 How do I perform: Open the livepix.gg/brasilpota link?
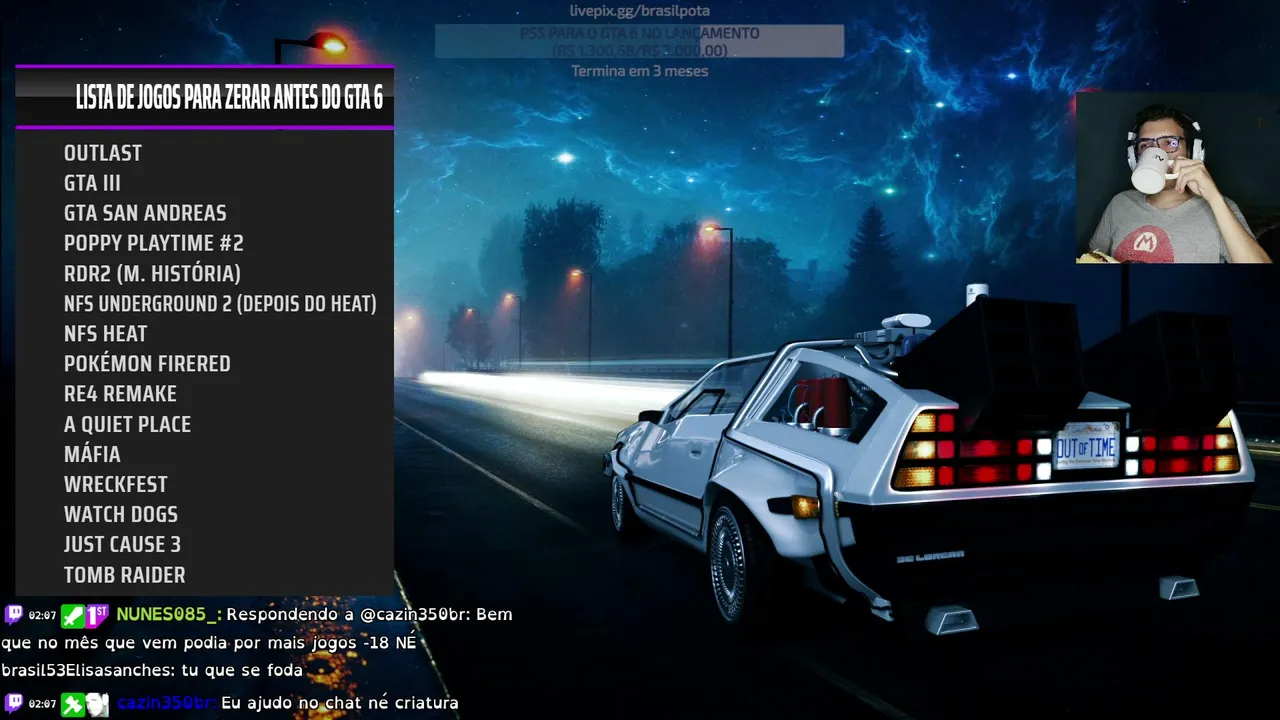[x=639, y=11]
